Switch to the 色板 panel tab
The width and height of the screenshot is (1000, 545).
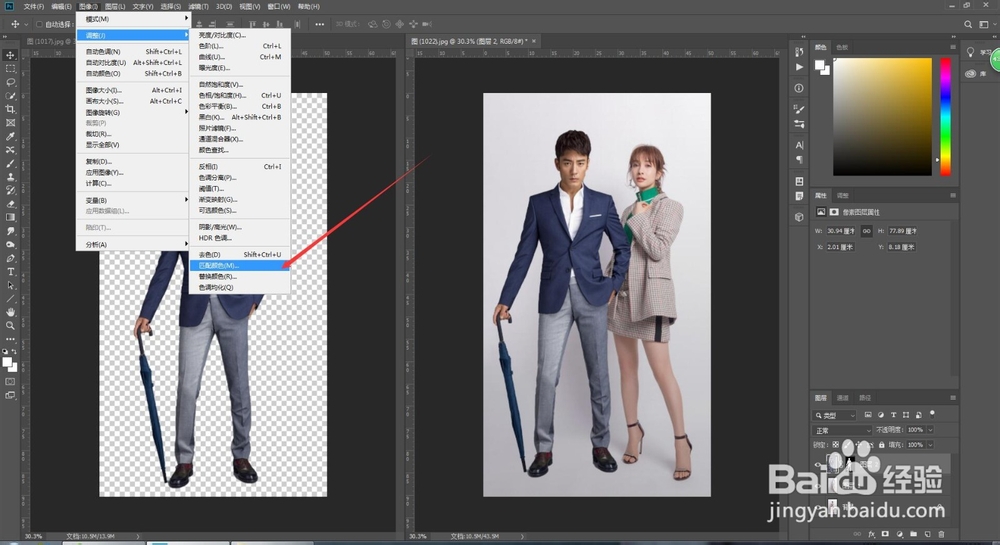click(x=841, y=47)
